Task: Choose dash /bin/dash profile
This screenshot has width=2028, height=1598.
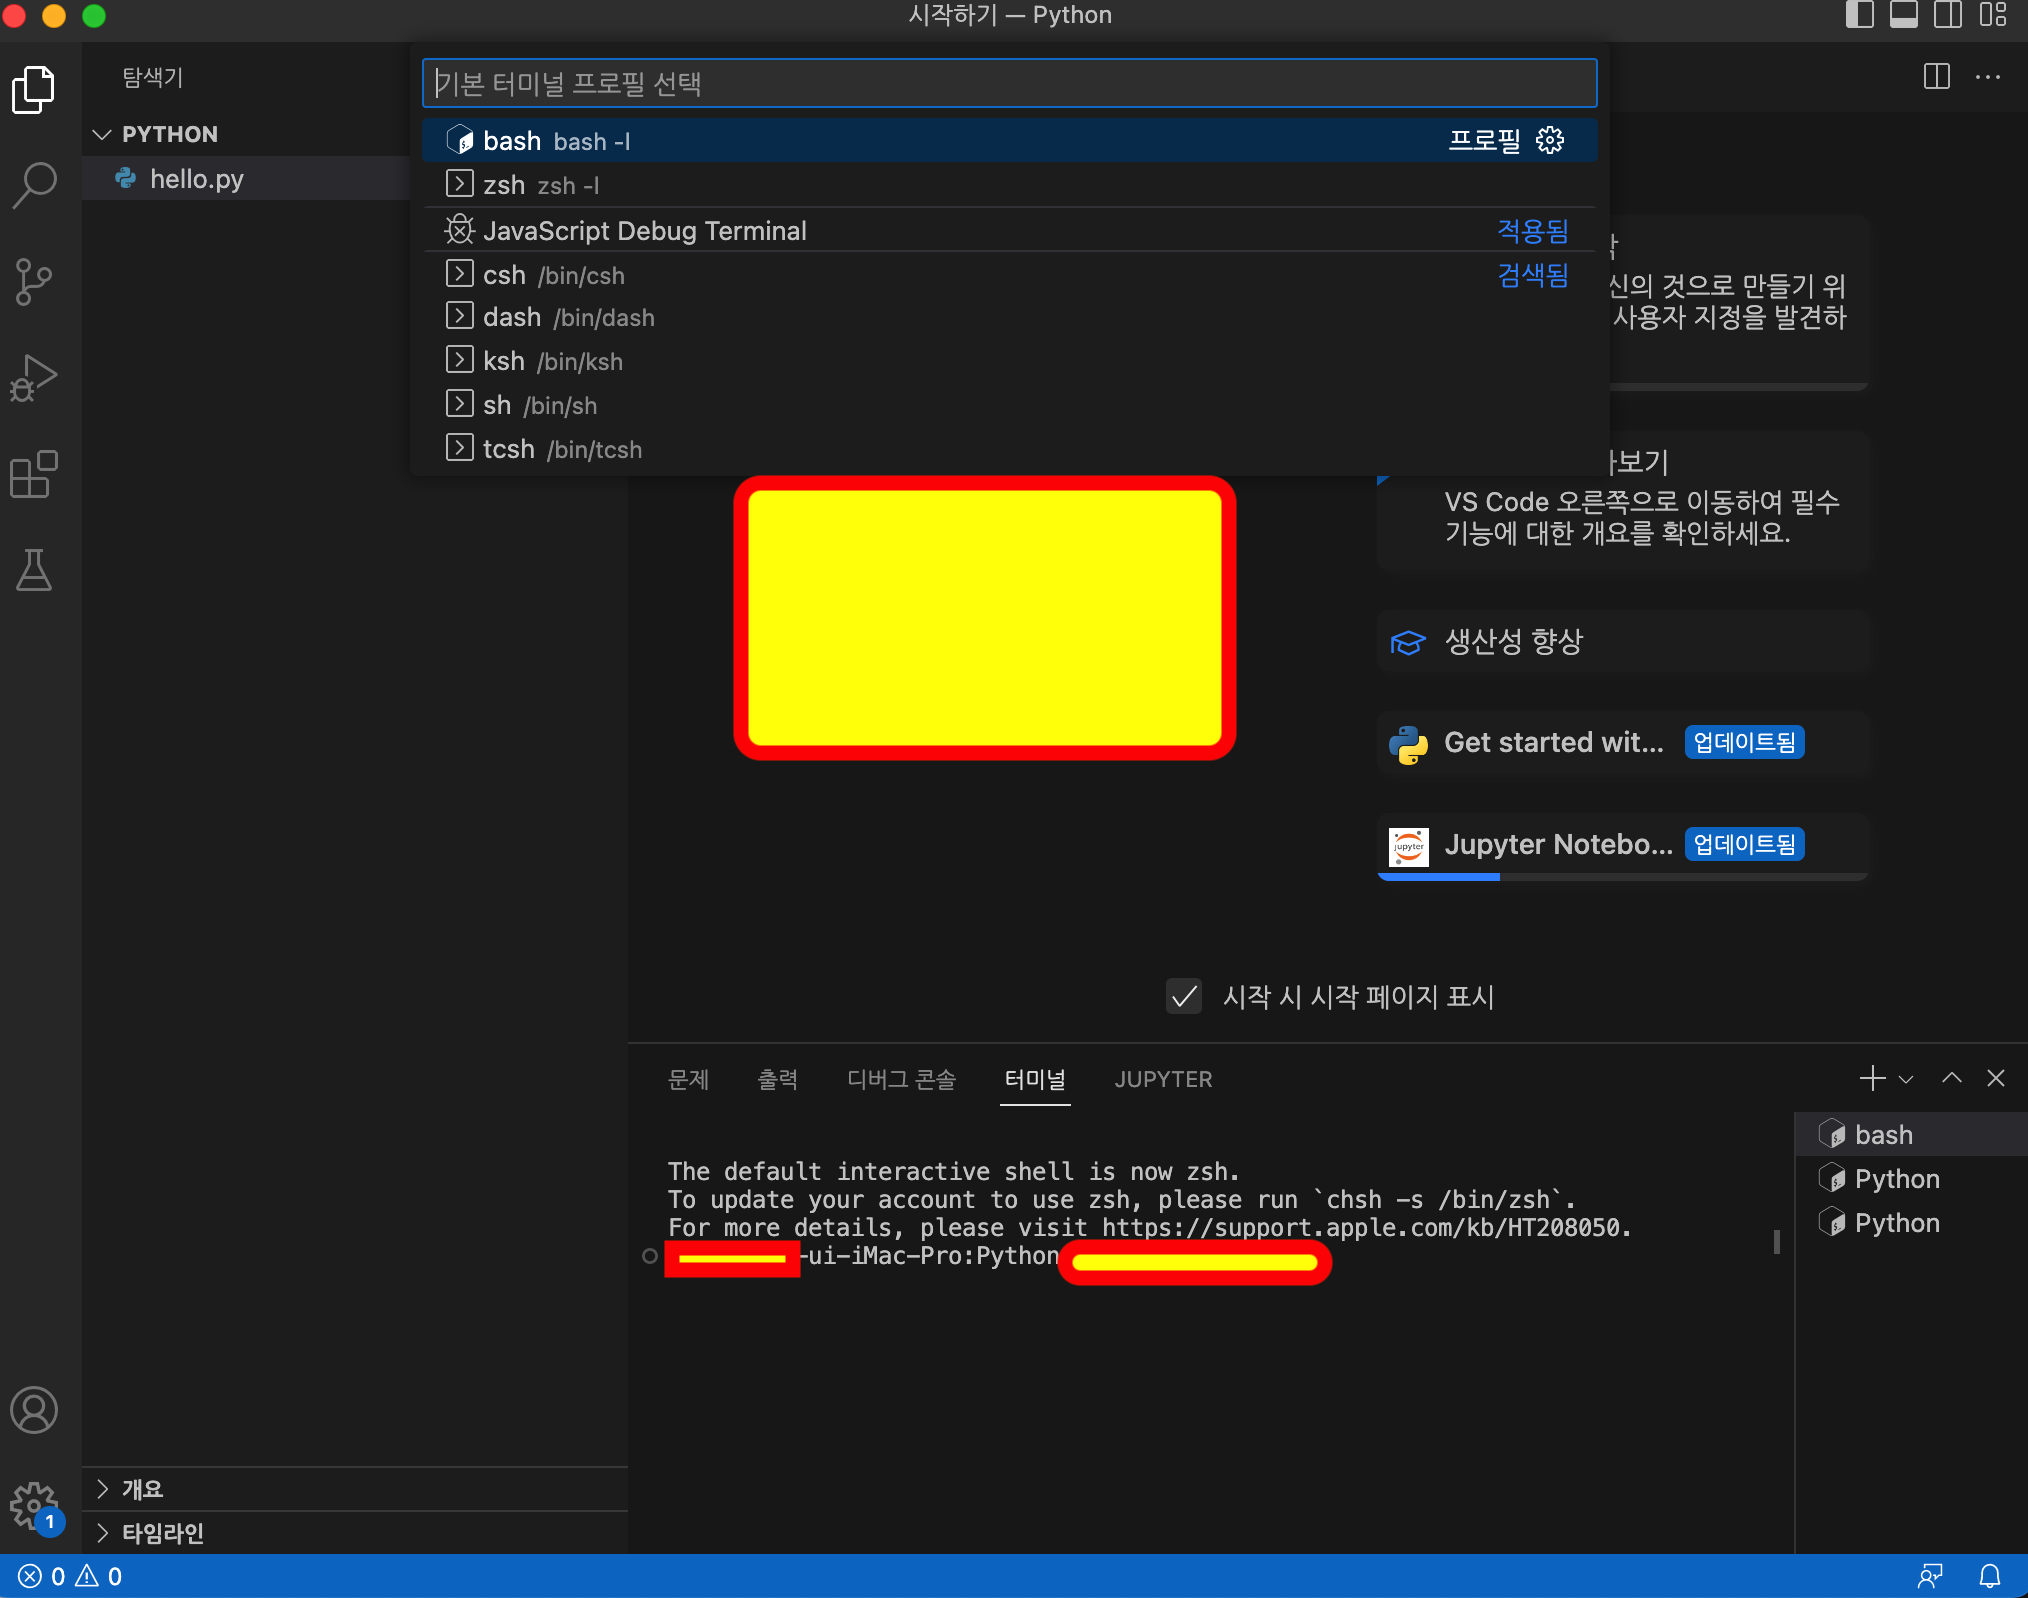Action: (1009, 317)
